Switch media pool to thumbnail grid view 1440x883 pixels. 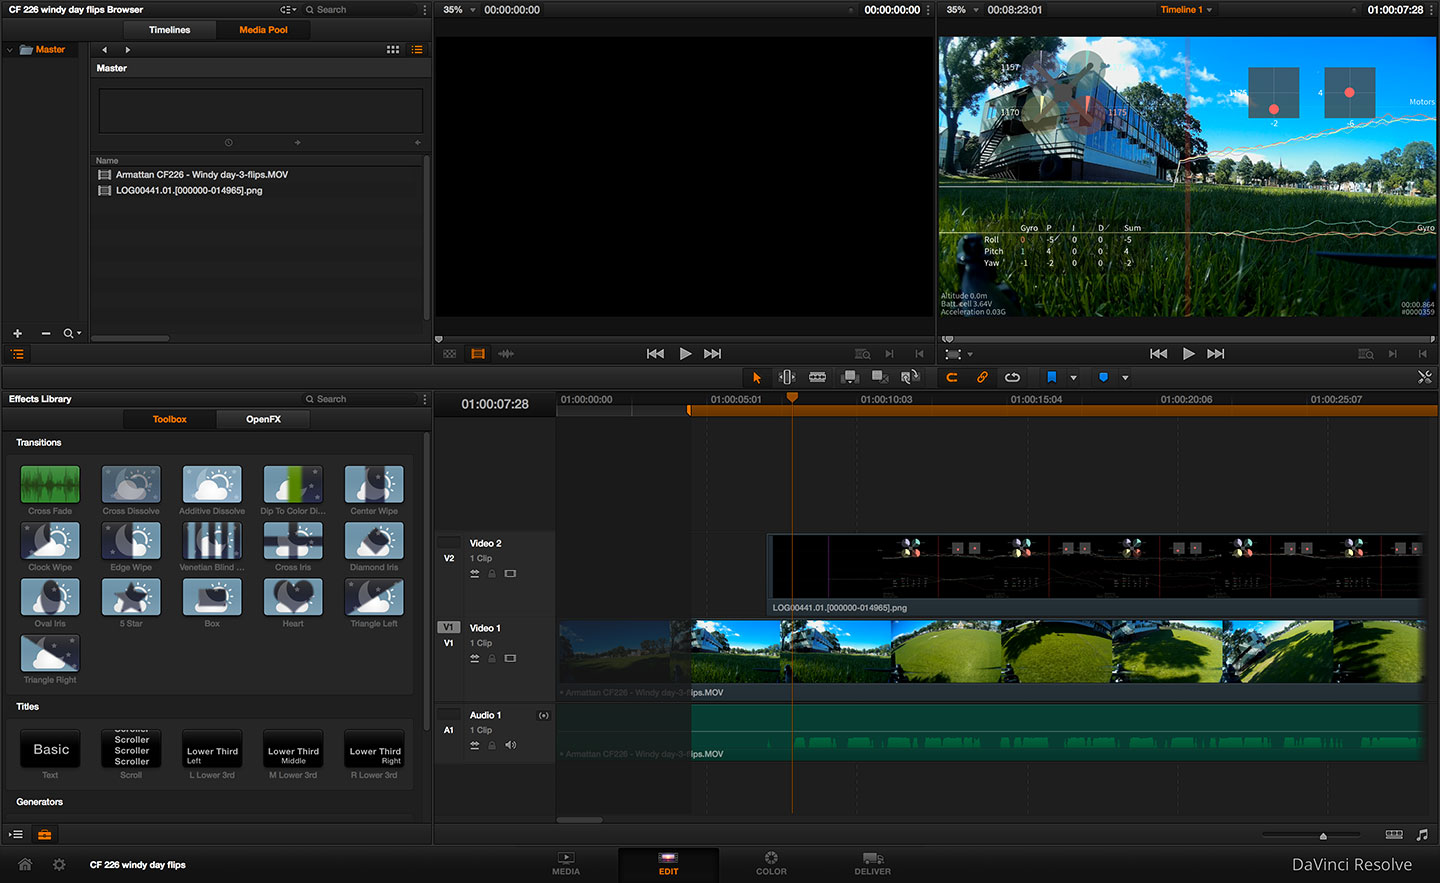pyautogui.click(x=393, y=49)
